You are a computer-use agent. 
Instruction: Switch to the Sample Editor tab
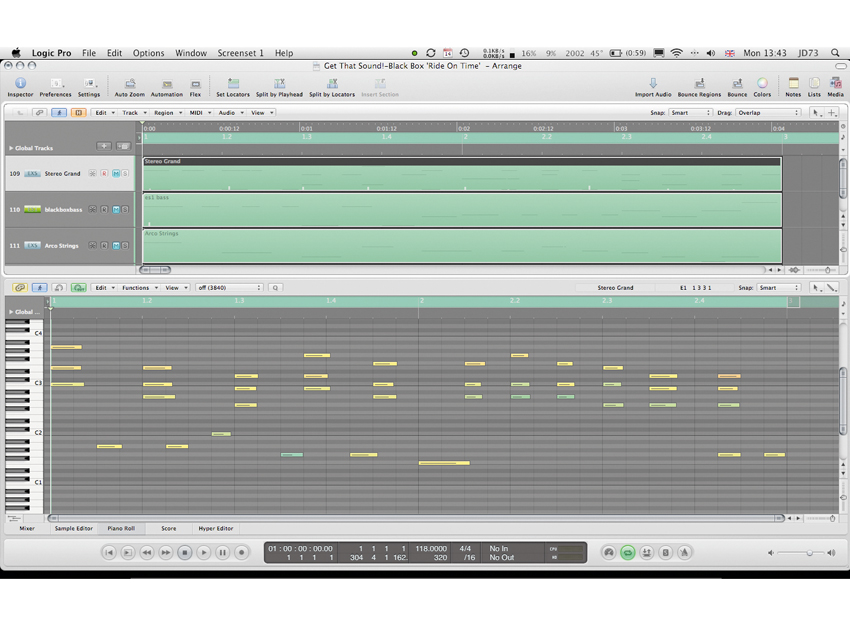click(74, 529)
